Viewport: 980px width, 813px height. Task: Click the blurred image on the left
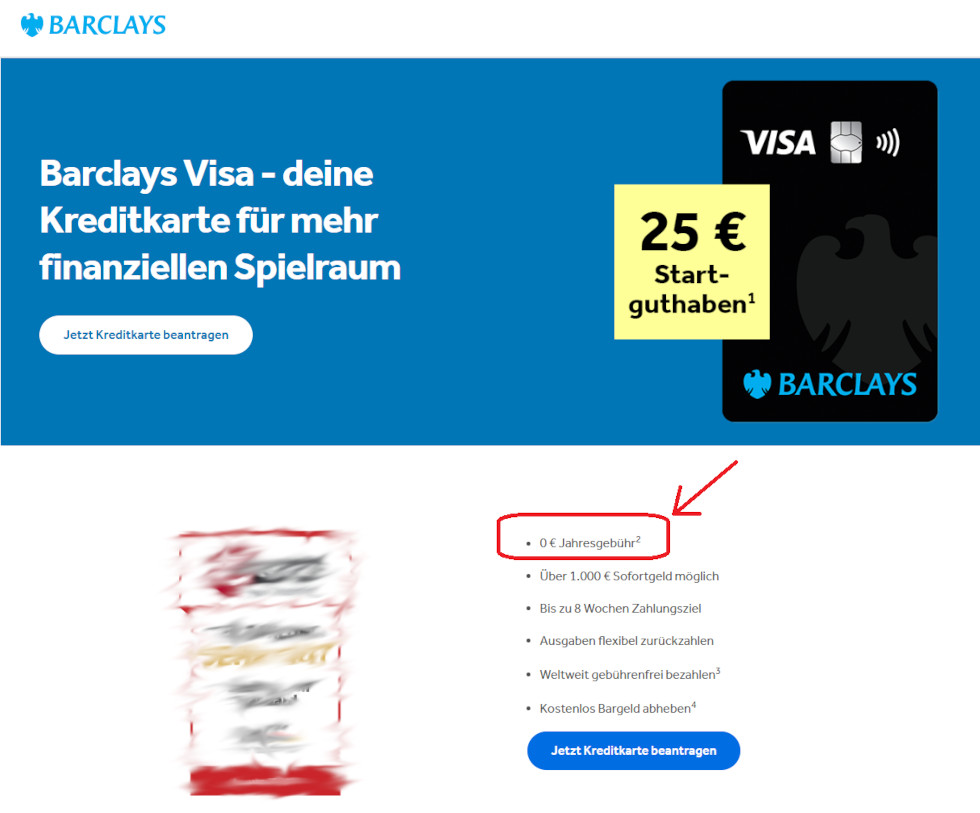click(x=264, y=662)
